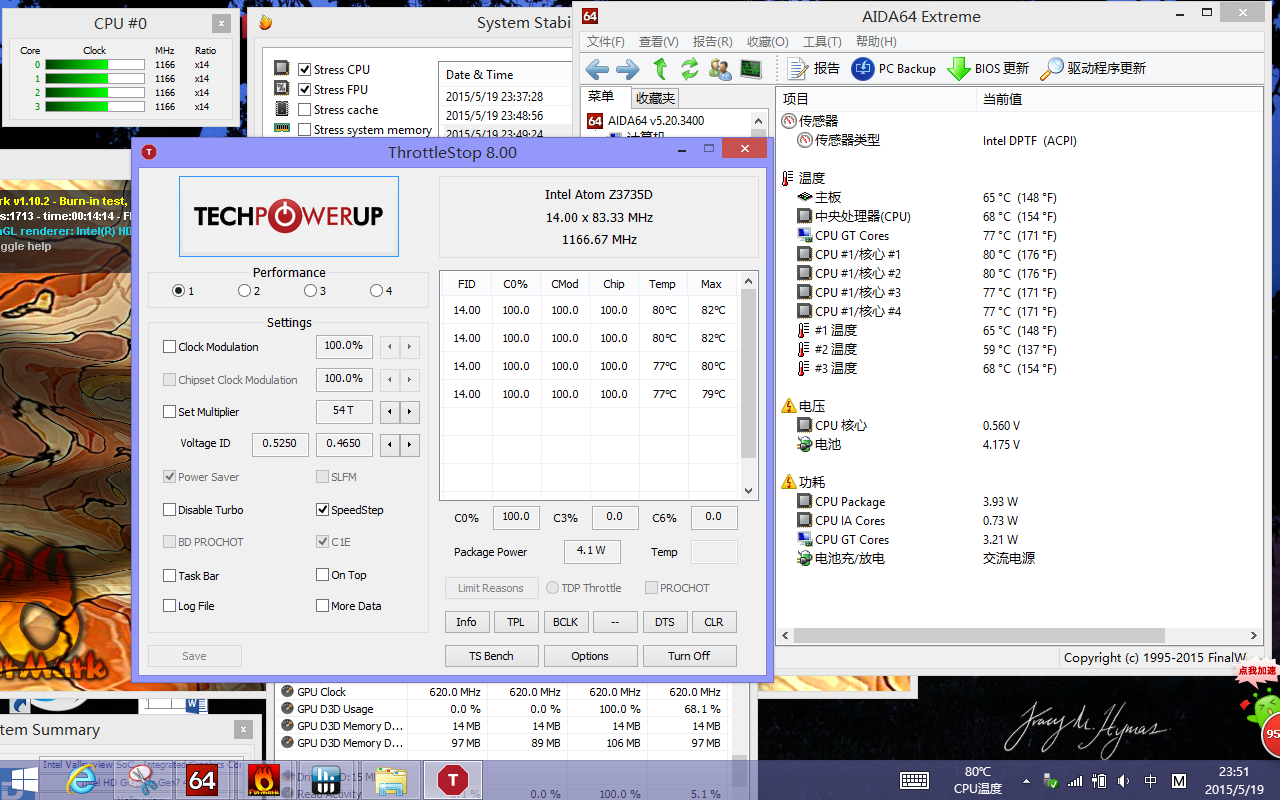Image resolution: width=1280 pixels, height=800 pixels.
Task: Open the touch keyboard tray icon
Action: point(914,780)
